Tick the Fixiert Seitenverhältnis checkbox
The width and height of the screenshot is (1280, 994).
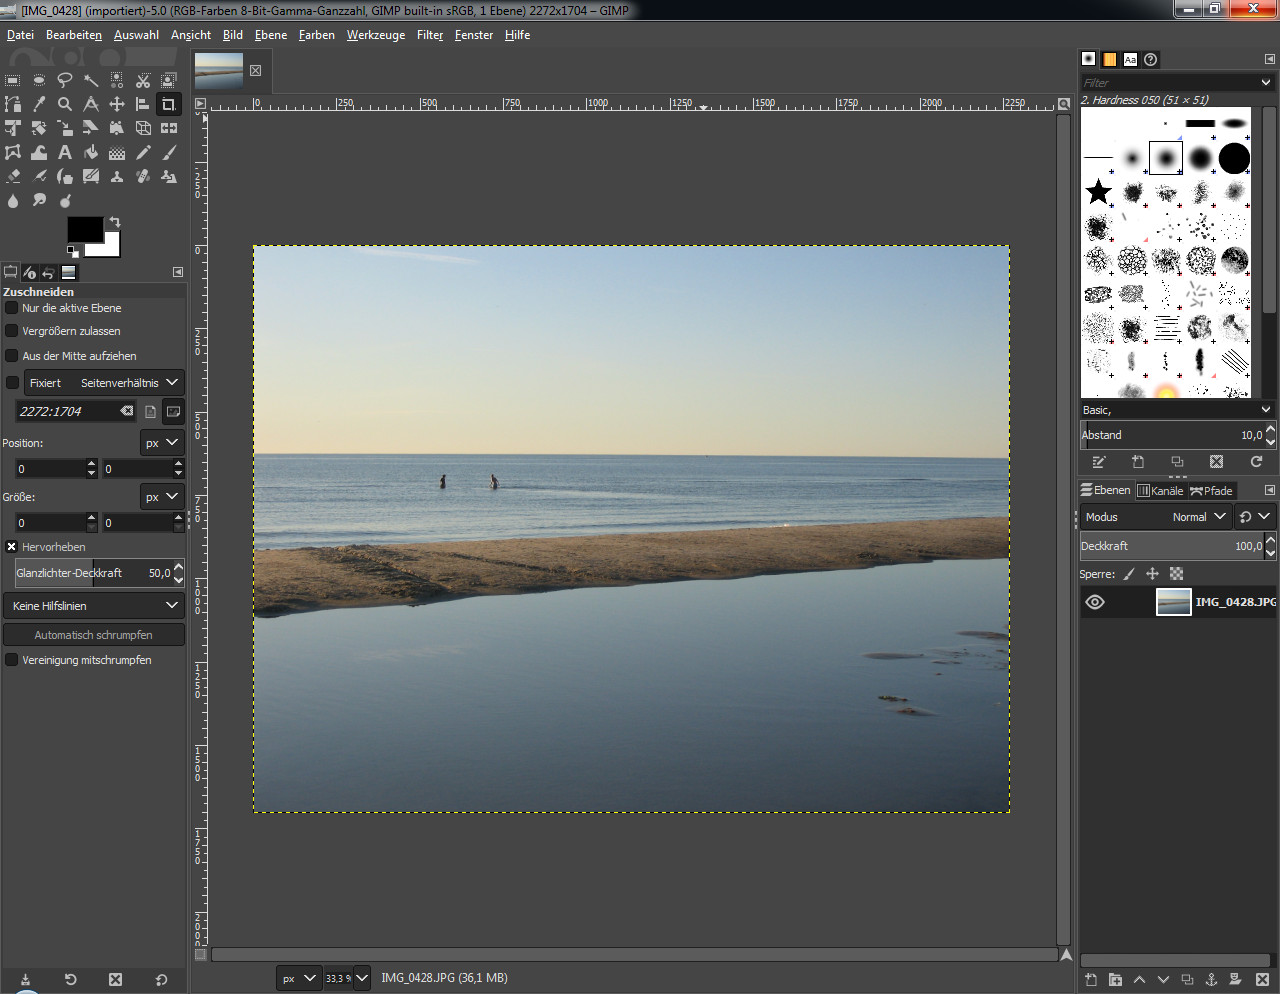pos(12,383)
